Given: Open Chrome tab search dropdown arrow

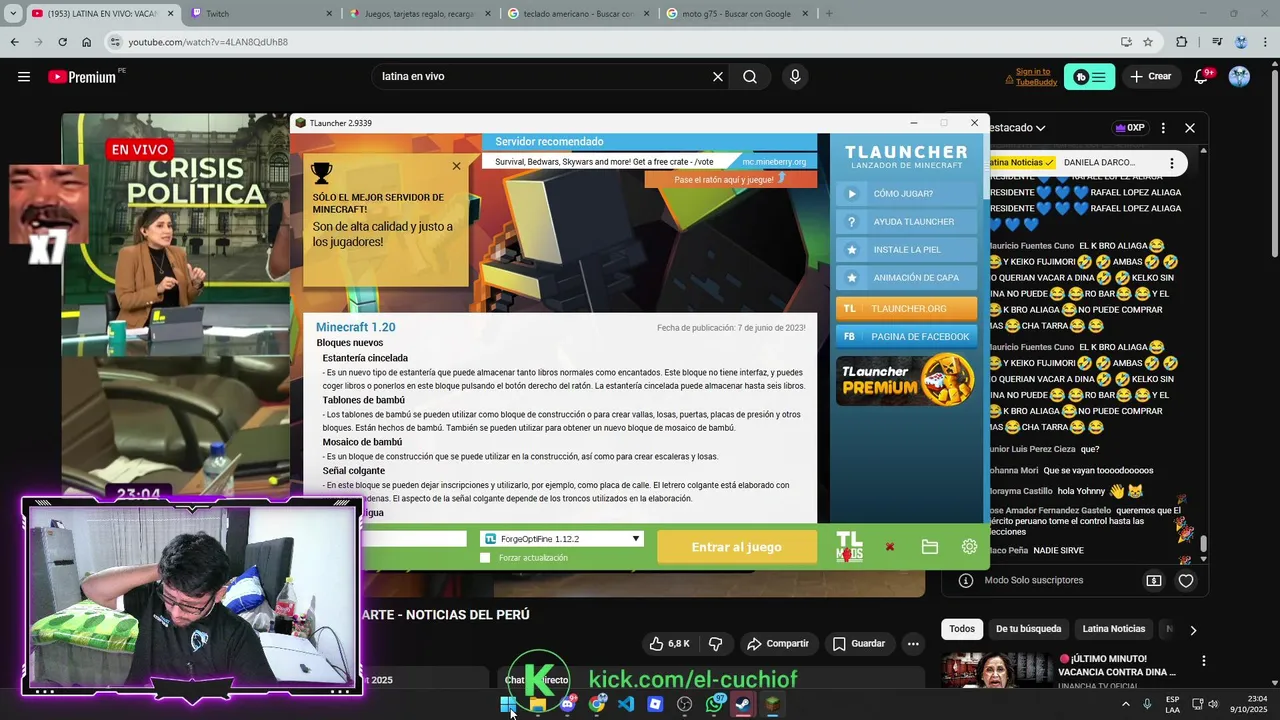Looking at the screenshot, I should tap(13, 14).
